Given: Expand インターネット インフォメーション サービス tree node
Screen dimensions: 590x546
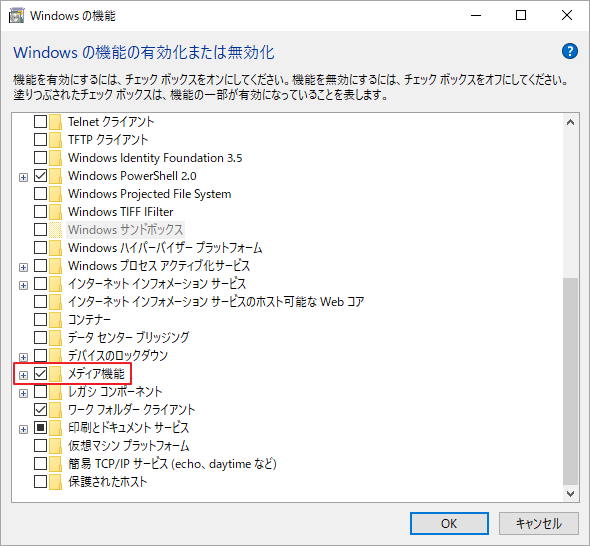Looking at the screenshot, I should [23, 285].
